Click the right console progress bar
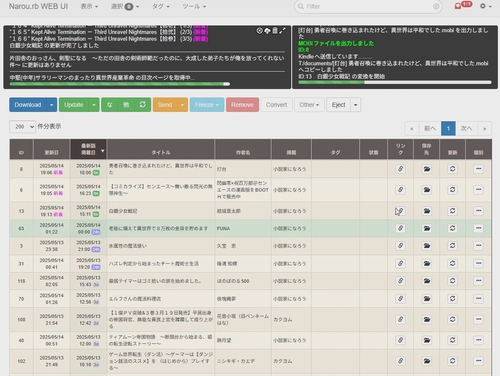 395,82
